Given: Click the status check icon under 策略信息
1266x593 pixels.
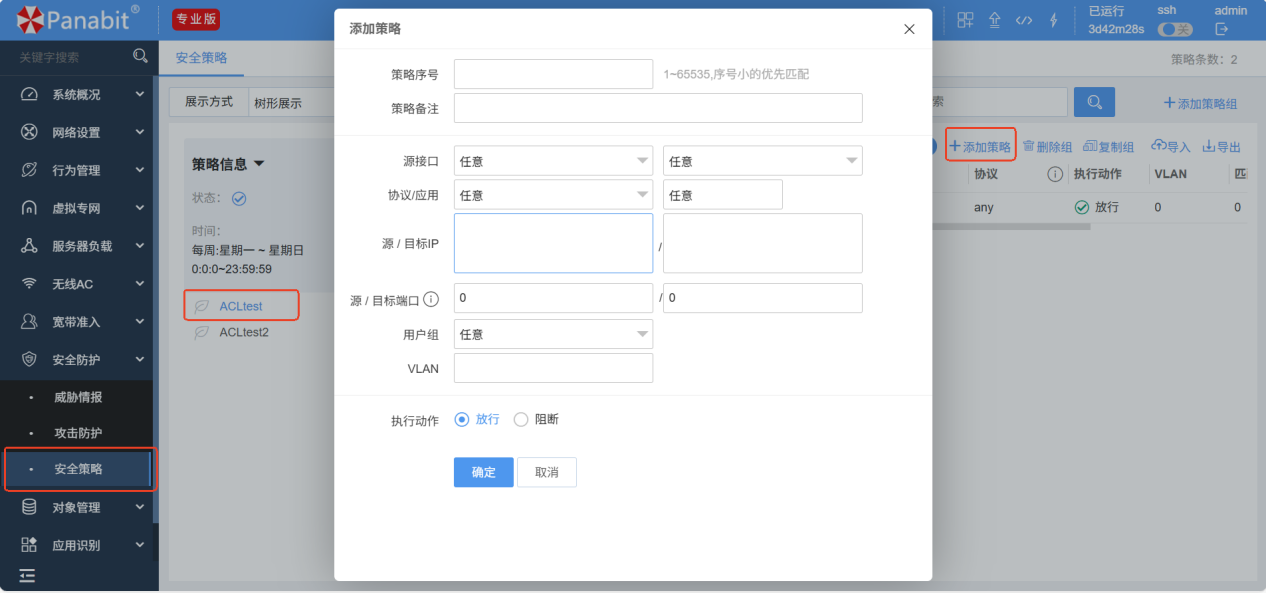Looking at the screenshot, I should click(239, 198).
